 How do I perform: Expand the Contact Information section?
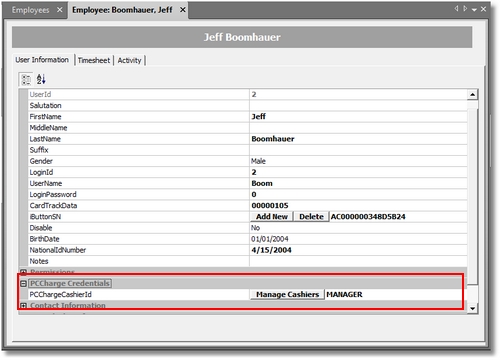coord(23,305)
